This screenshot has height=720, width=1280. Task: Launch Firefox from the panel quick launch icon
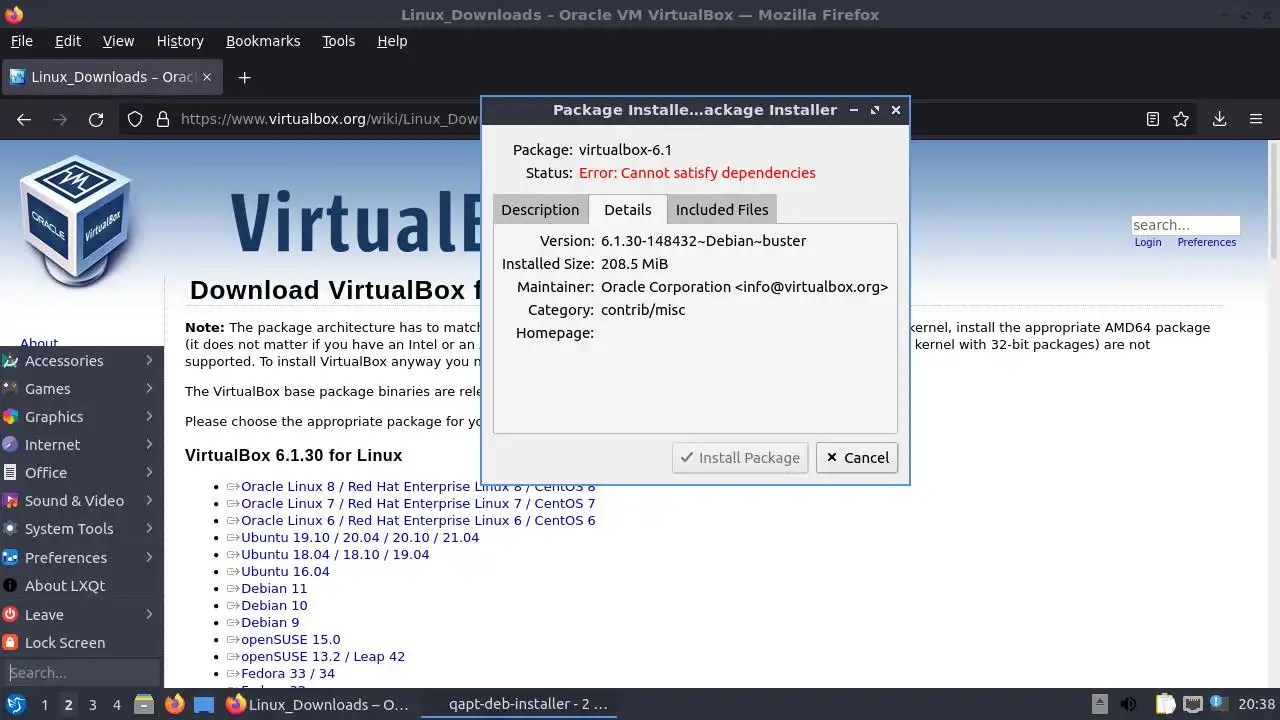coord(174,704)
